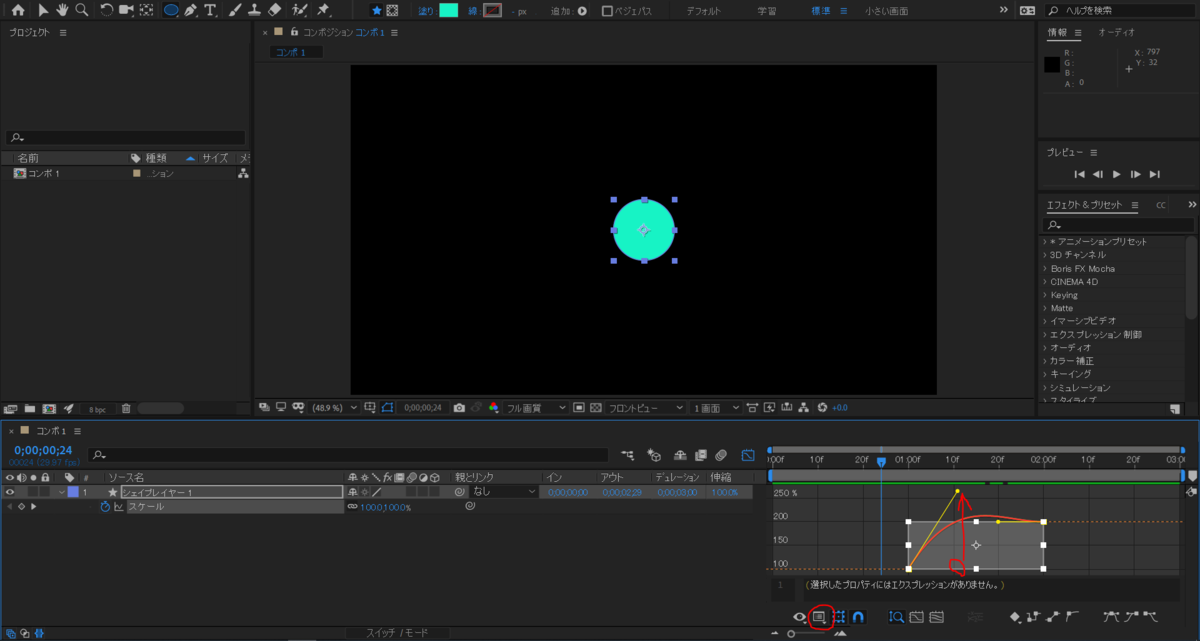This screenshot has width=1200, height=641.
Task: Click the project panel search field
Action: click(x=126, y=138)
